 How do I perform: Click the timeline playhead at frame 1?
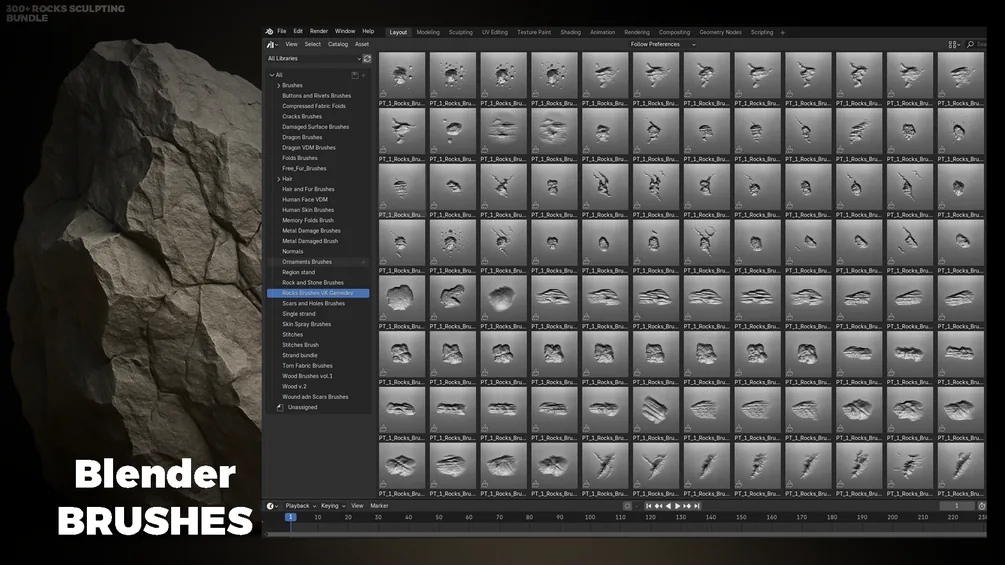tap(290, 517)
